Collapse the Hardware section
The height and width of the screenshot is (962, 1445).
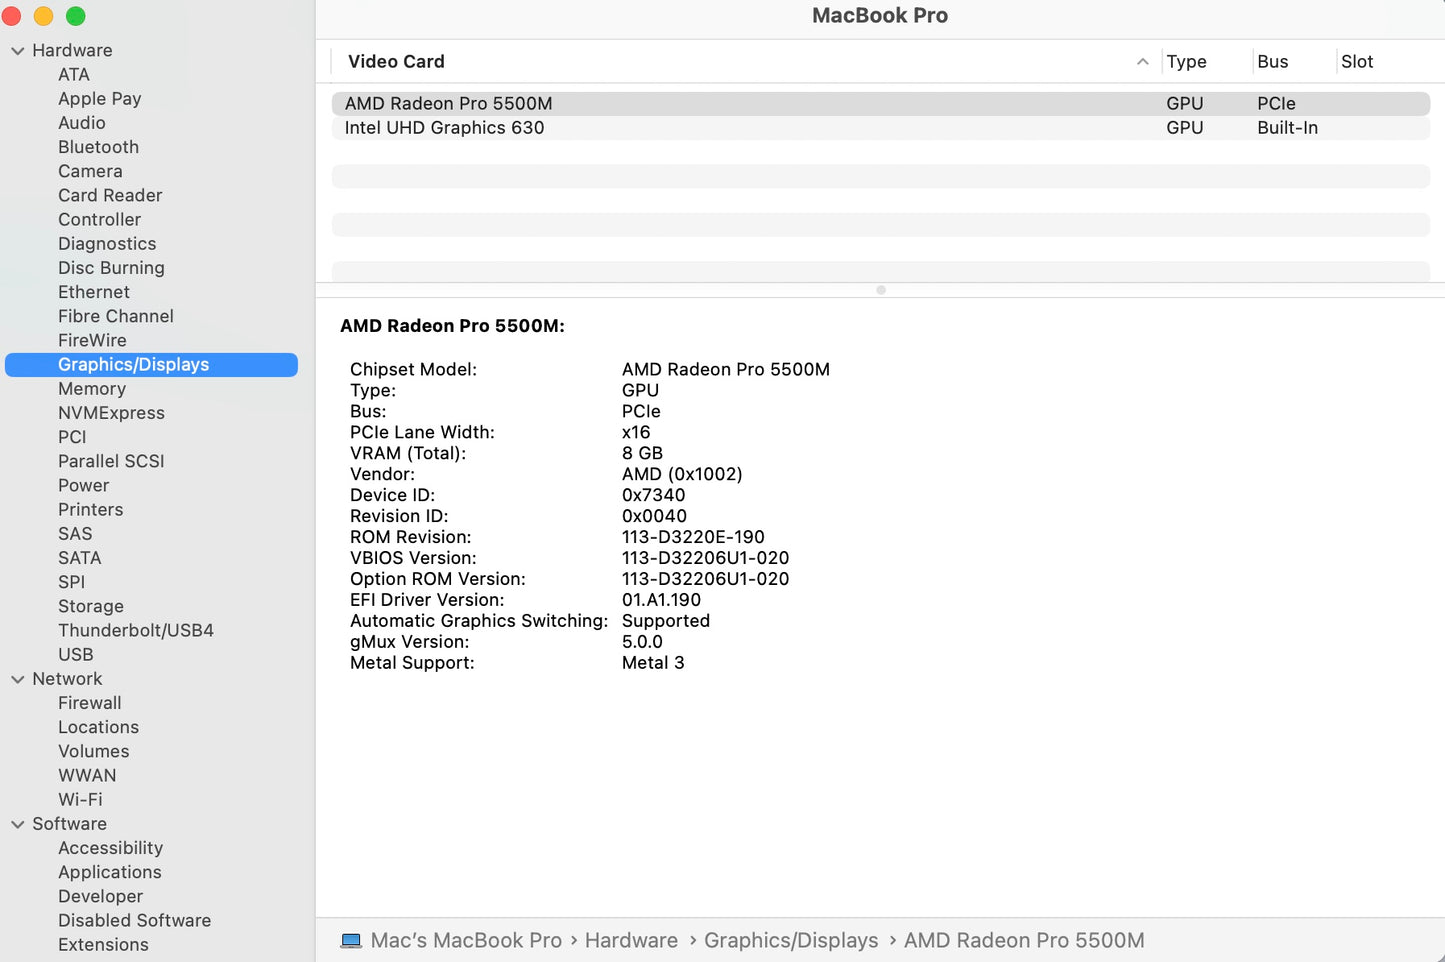pos(17,51)
